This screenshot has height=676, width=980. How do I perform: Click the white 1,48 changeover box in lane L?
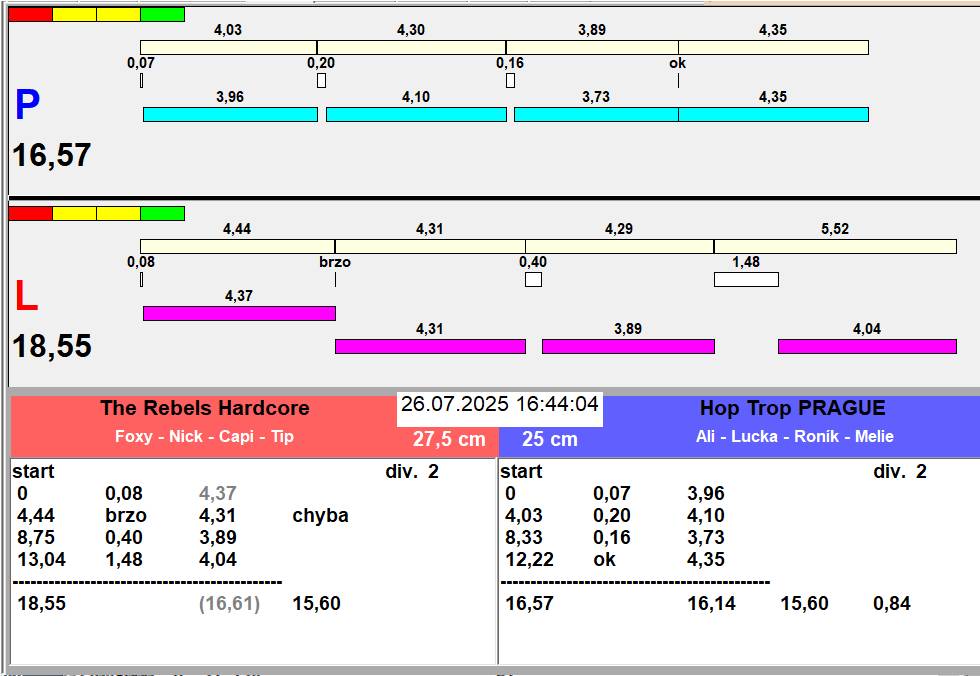pyautogui.click(x=746, y=279)
